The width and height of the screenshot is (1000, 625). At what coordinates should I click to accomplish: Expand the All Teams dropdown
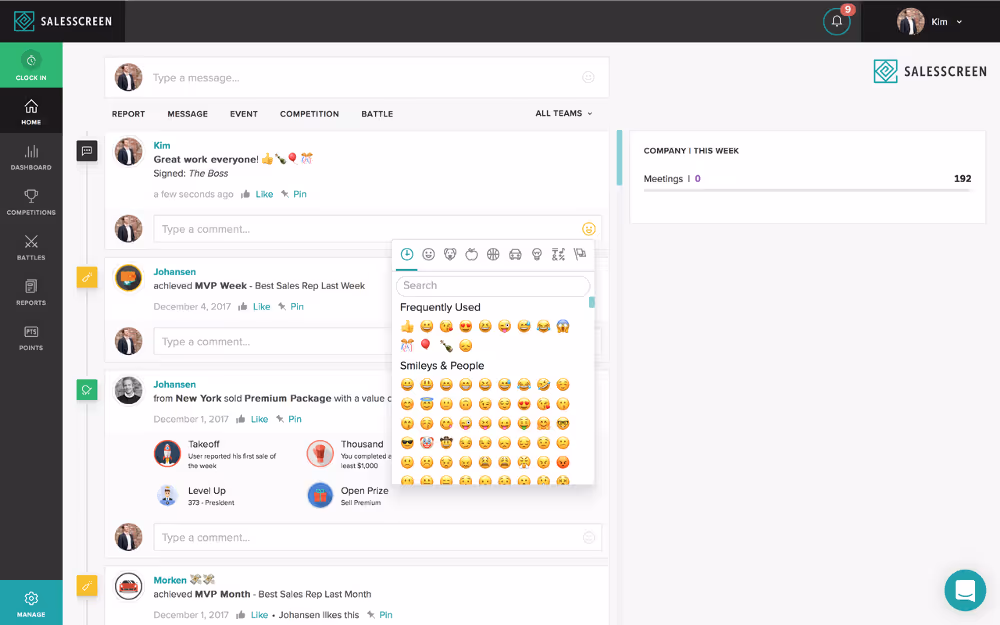point(564,113)
